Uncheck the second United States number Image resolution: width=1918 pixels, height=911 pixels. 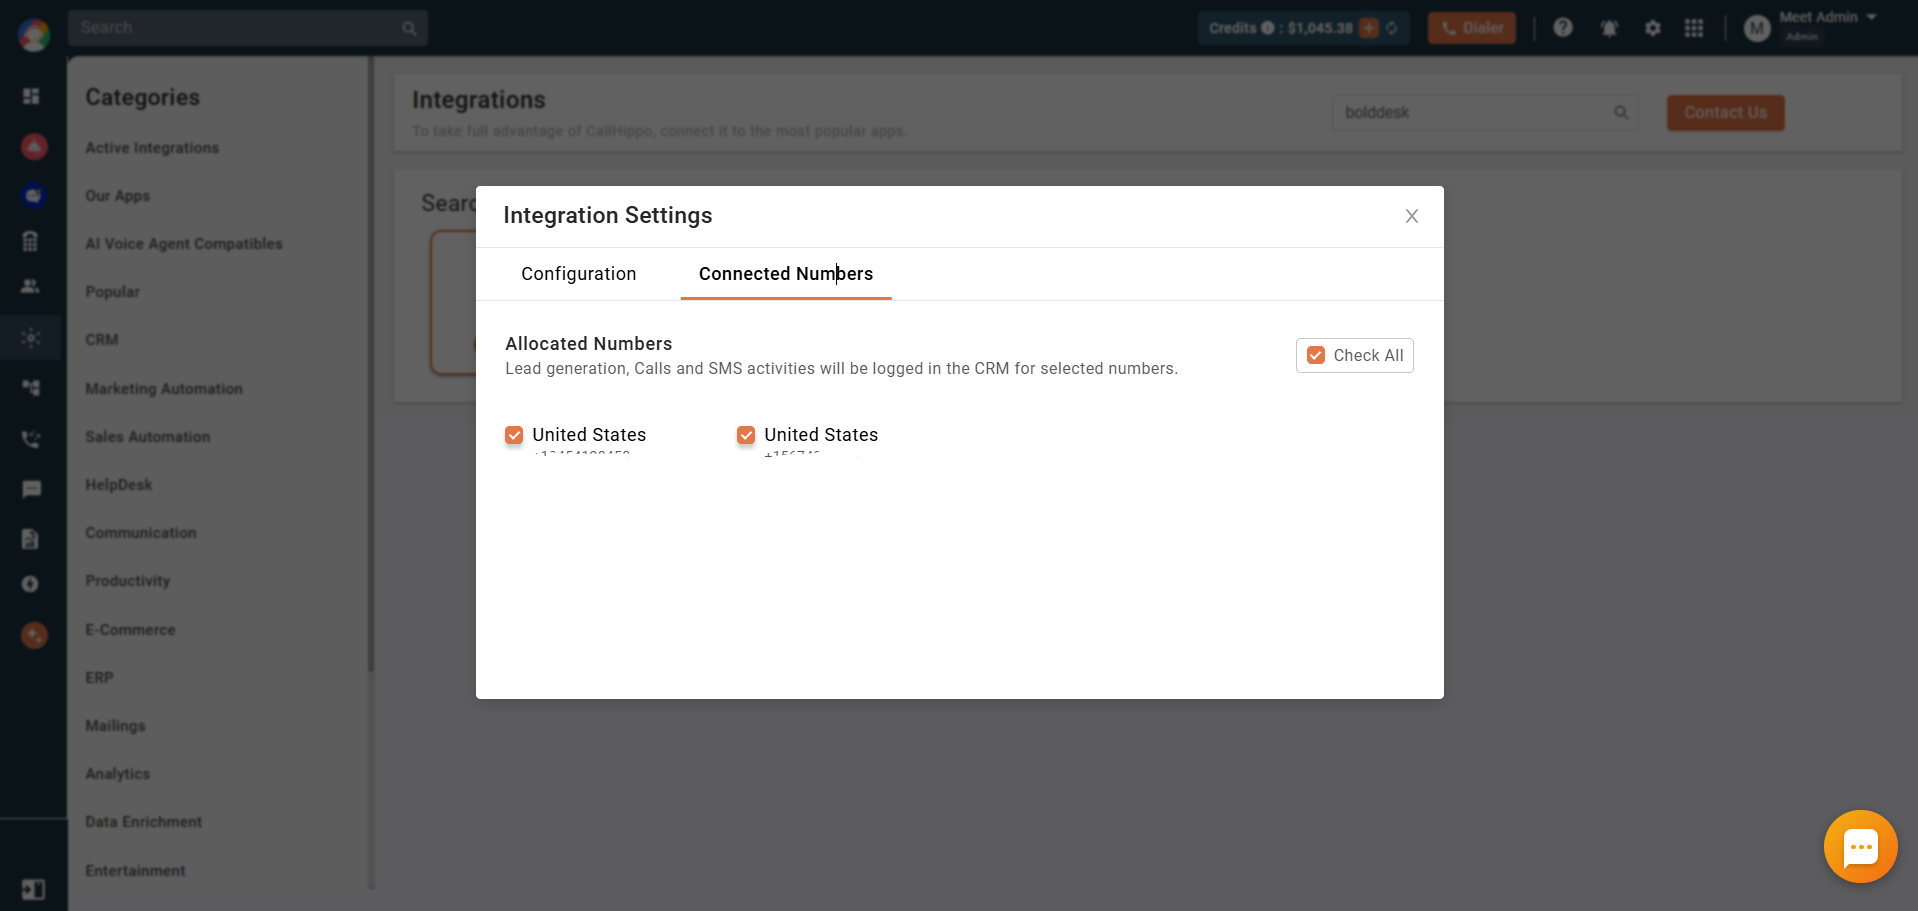pos(746,435)
